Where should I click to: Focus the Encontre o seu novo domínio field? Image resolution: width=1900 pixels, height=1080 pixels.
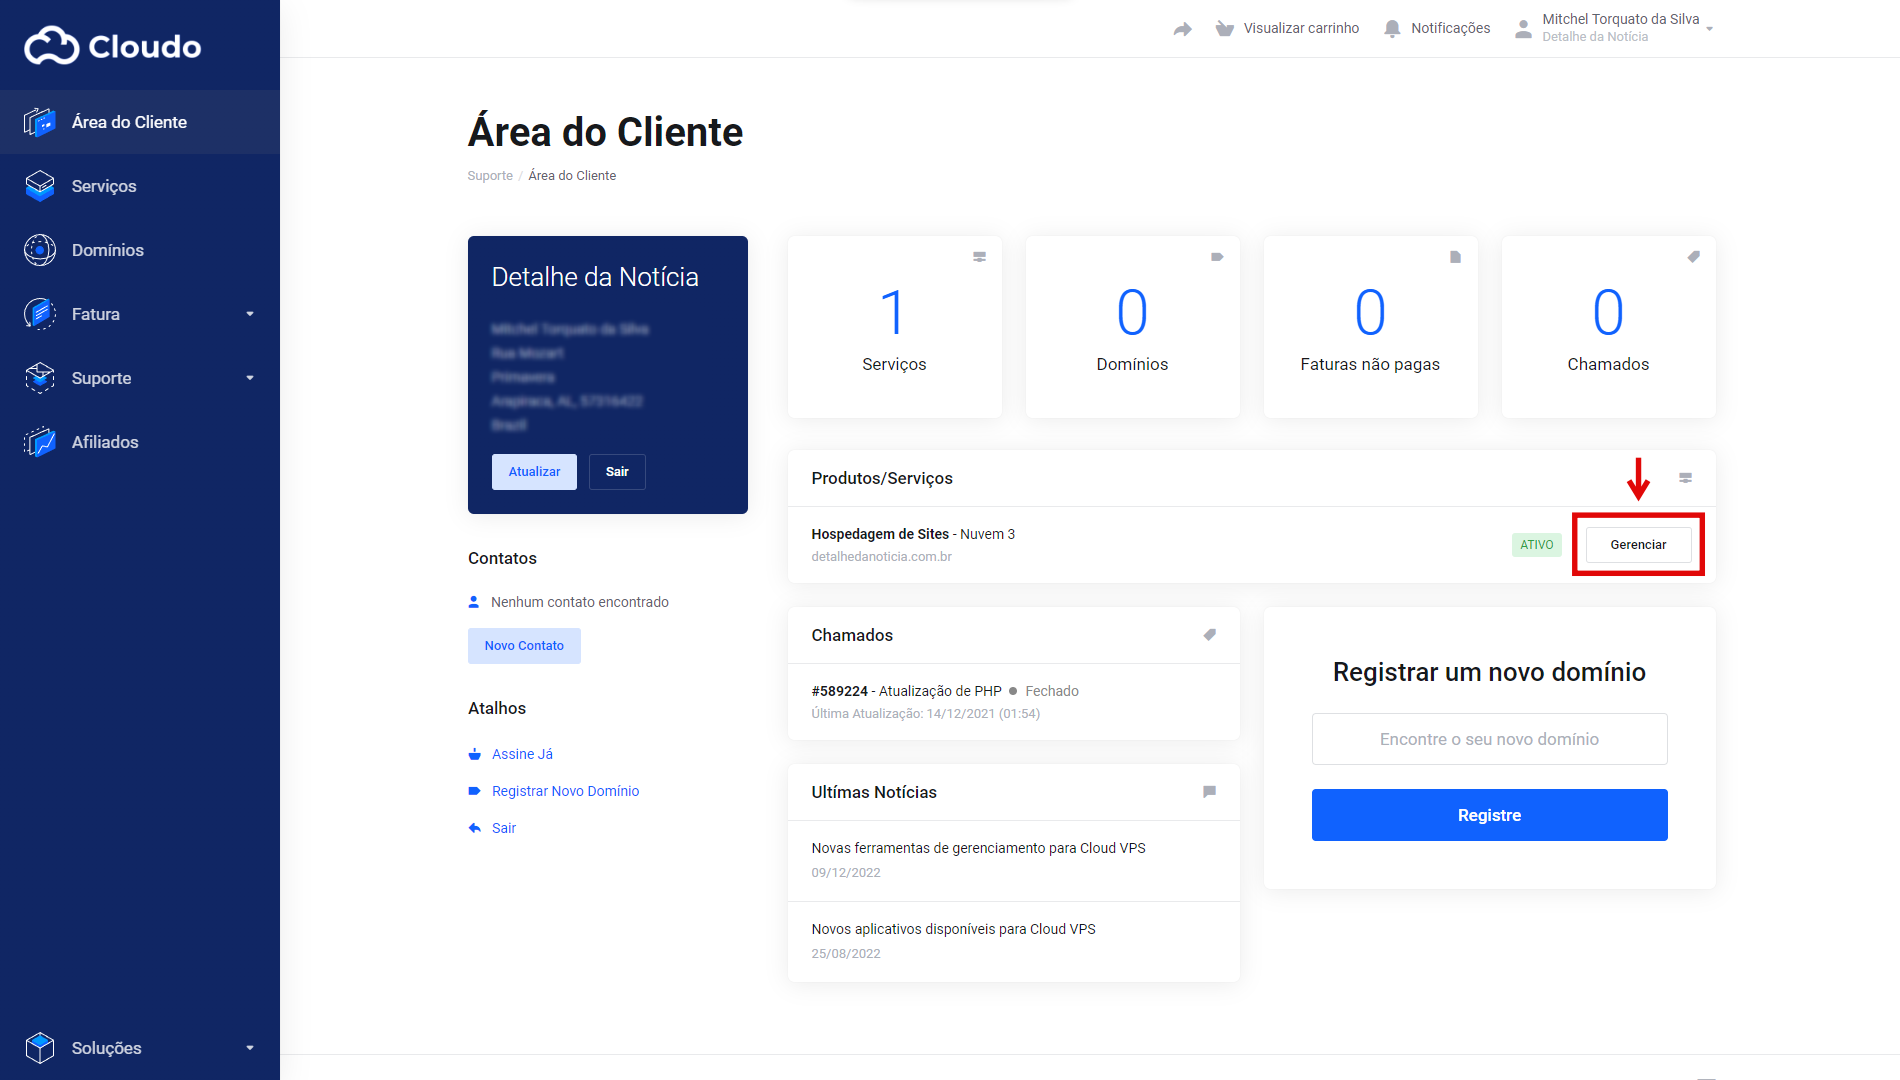[x=1489, y=739]
